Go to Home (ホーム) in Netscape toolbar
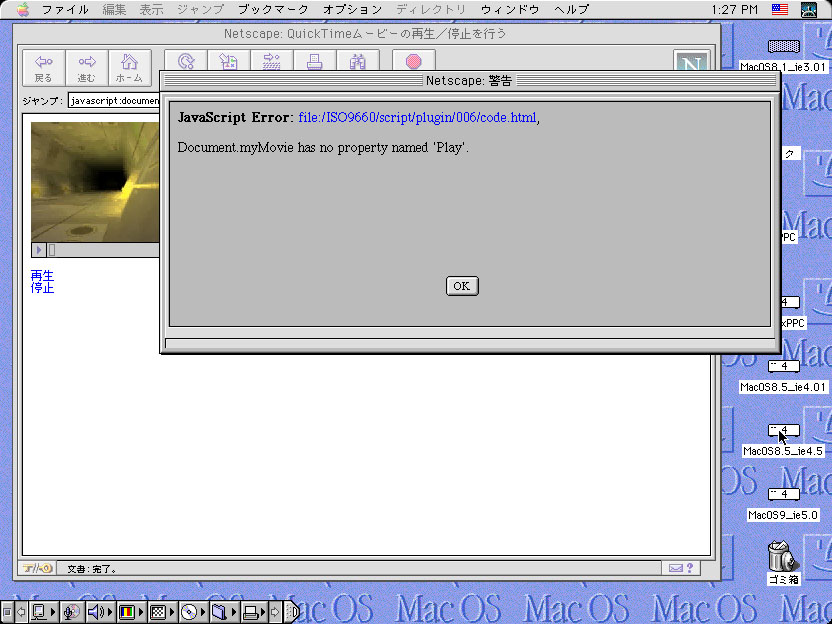Screen dimensions: 832x624 click(129, 67)
